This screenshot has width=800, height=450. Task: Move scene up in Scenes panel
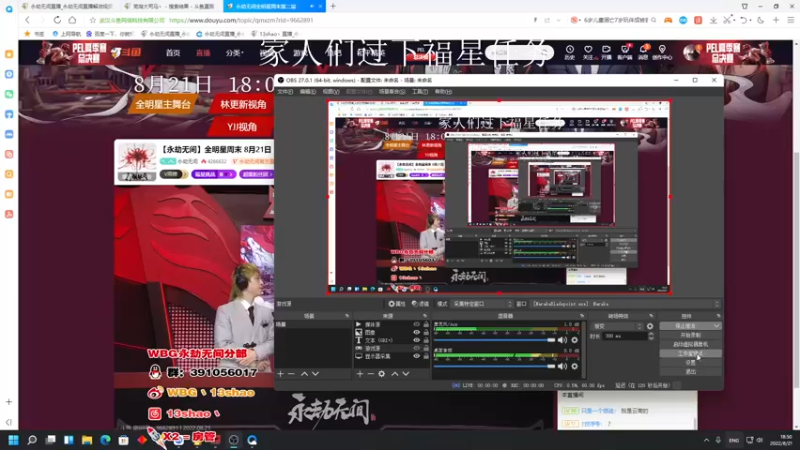coord(304,374)
